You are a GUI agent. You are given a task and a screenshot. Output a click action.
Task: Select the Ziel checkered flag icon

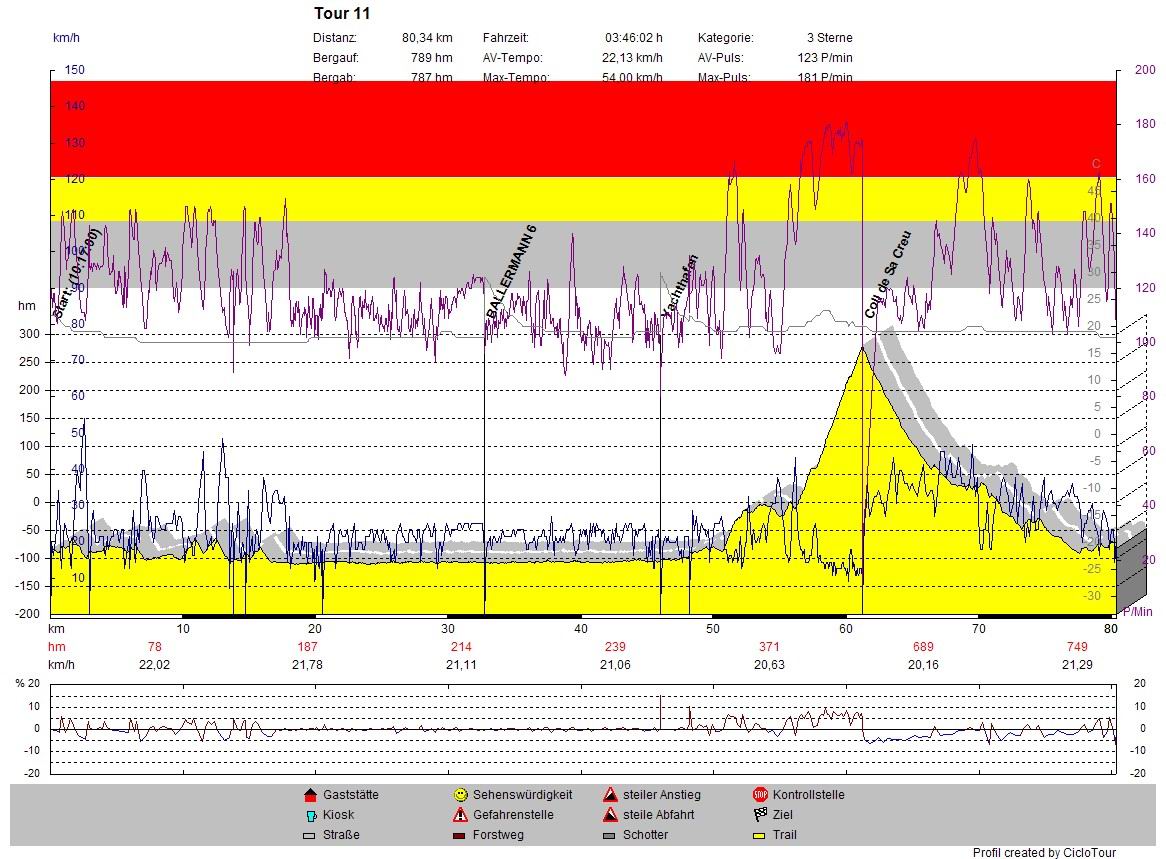point(760,815)
